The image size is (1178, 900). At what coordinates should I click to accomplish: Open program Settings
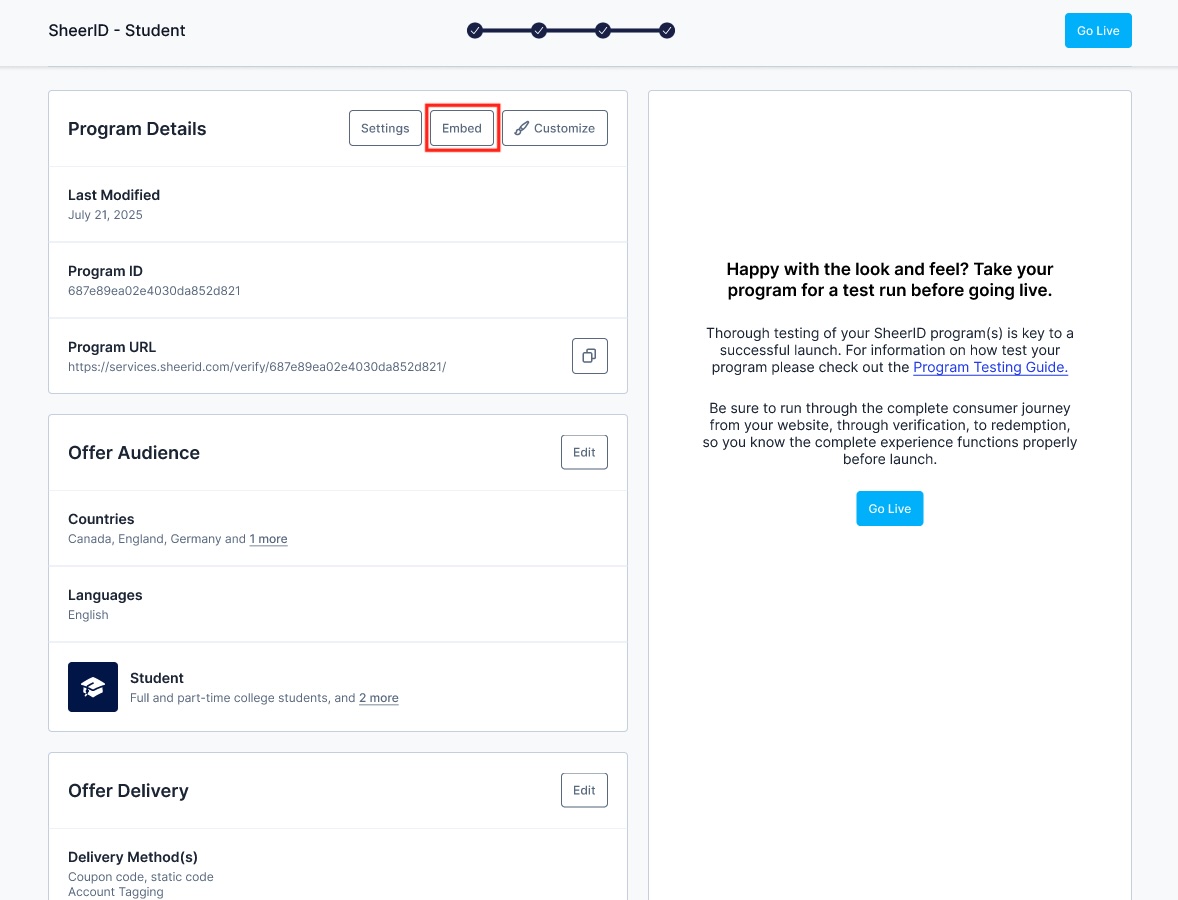click(385, 128)
